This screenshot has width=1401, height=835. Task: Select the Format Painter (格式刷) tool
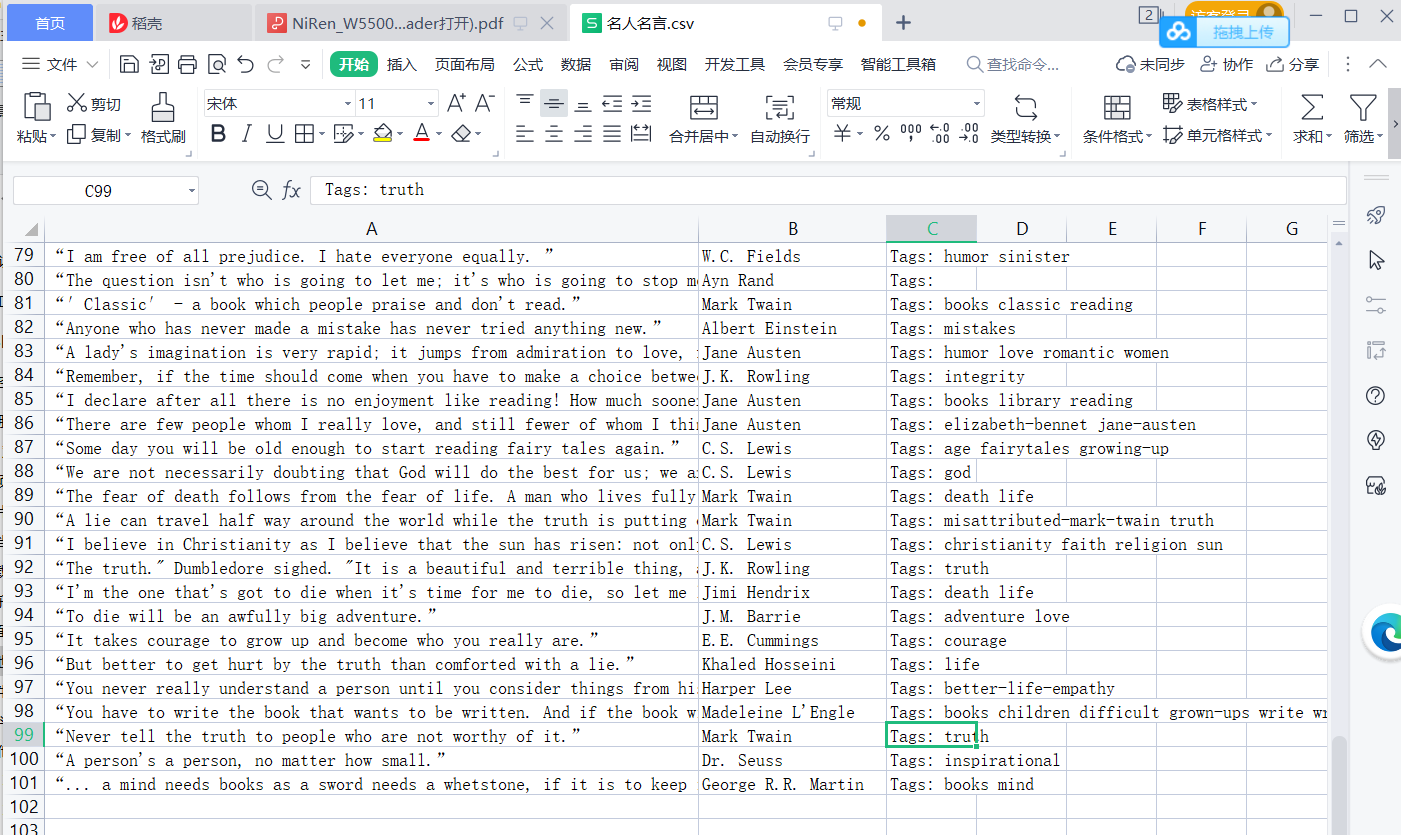click(x=162, y=118)
